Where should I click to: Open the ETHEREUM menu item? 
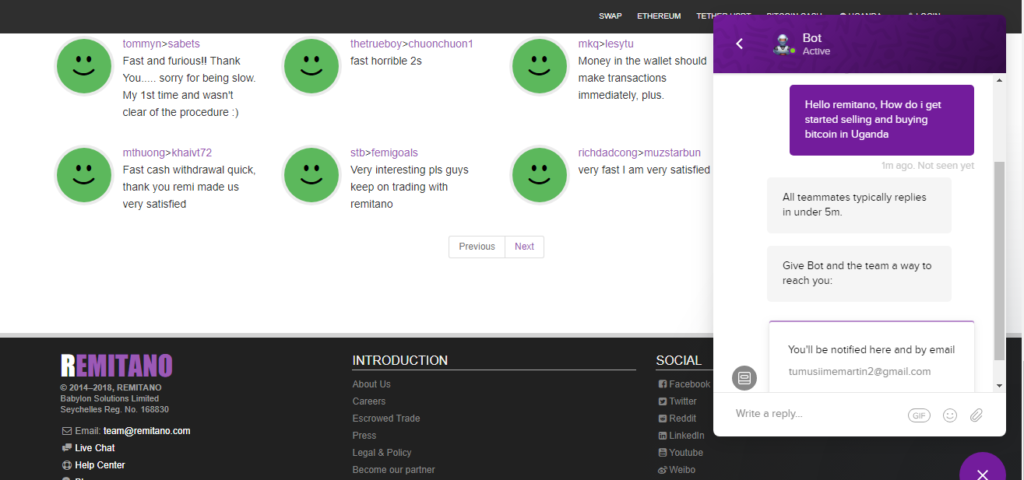(x=659, y=16)
